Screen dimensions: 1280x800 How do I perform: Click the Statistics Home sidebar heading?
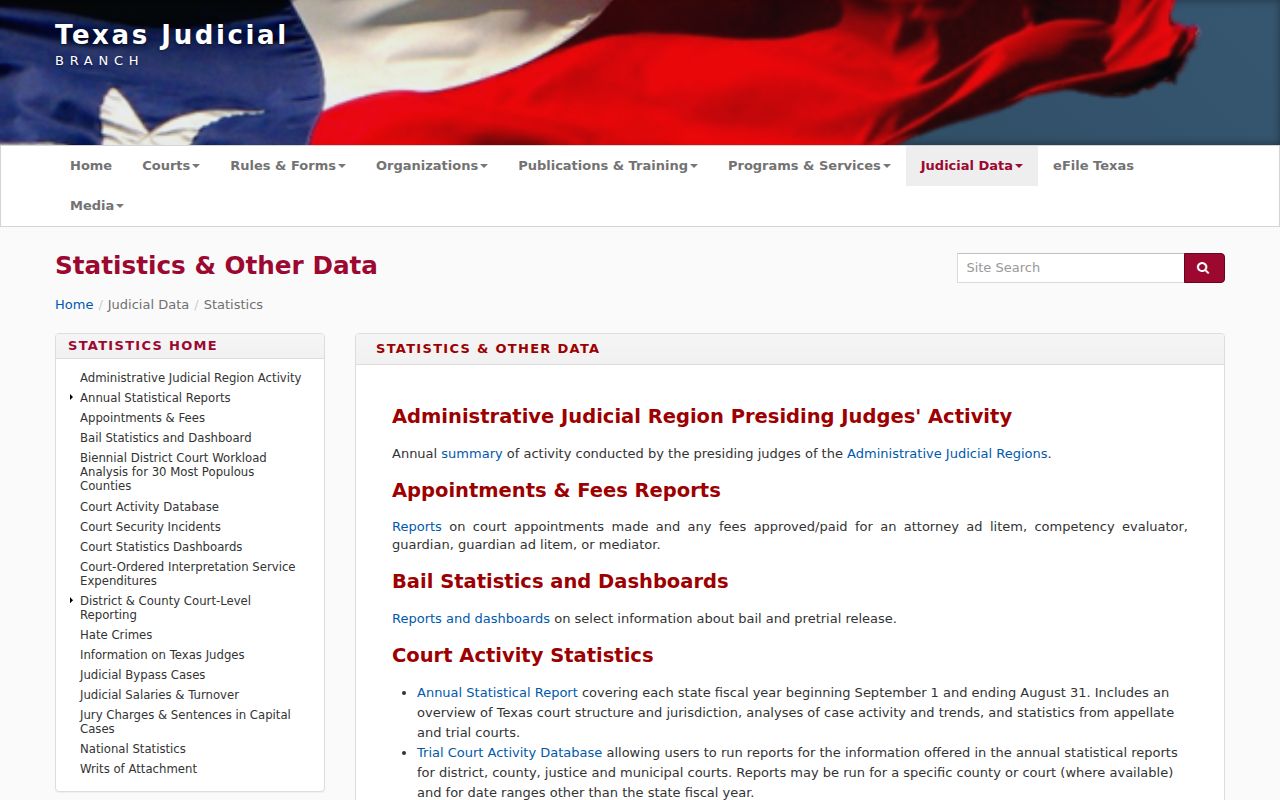tap(142, 346)
